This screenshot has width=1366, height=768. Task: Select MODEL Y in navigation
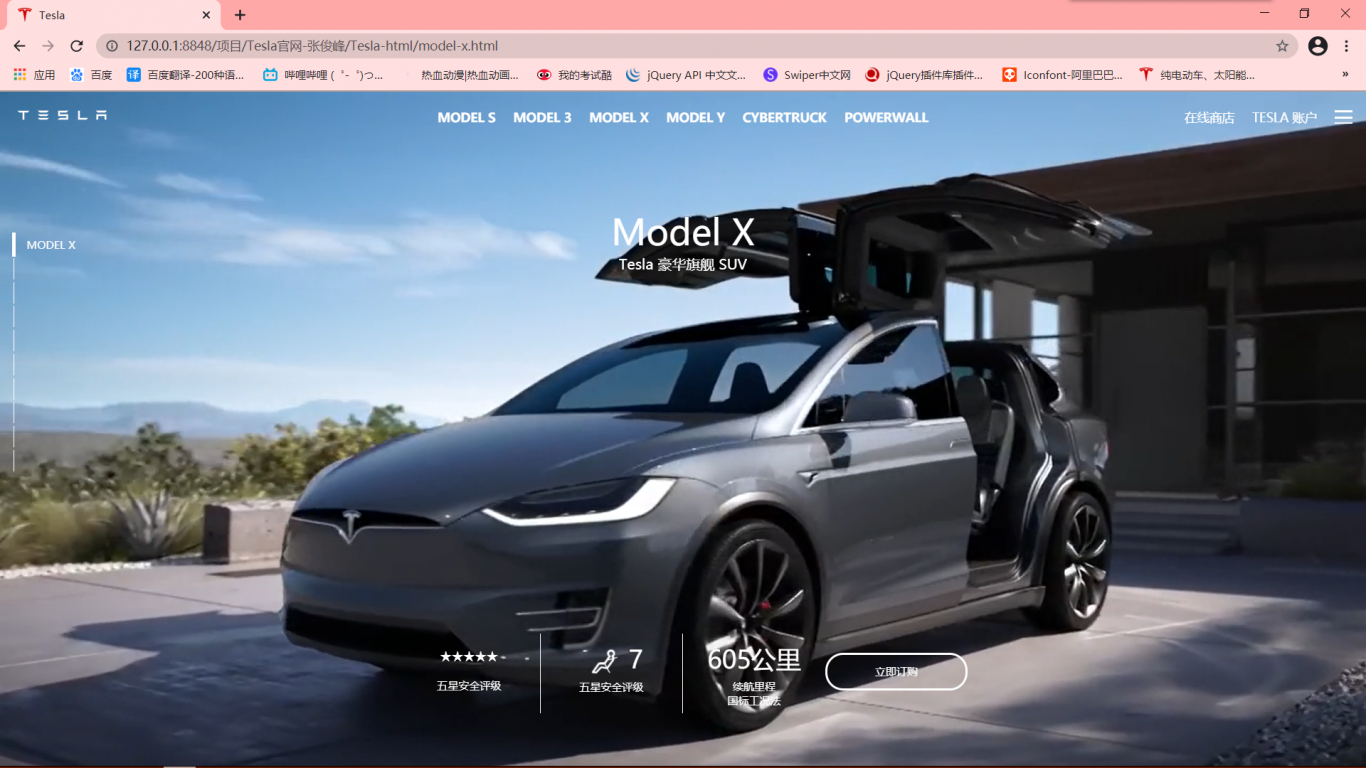(696, 118)
